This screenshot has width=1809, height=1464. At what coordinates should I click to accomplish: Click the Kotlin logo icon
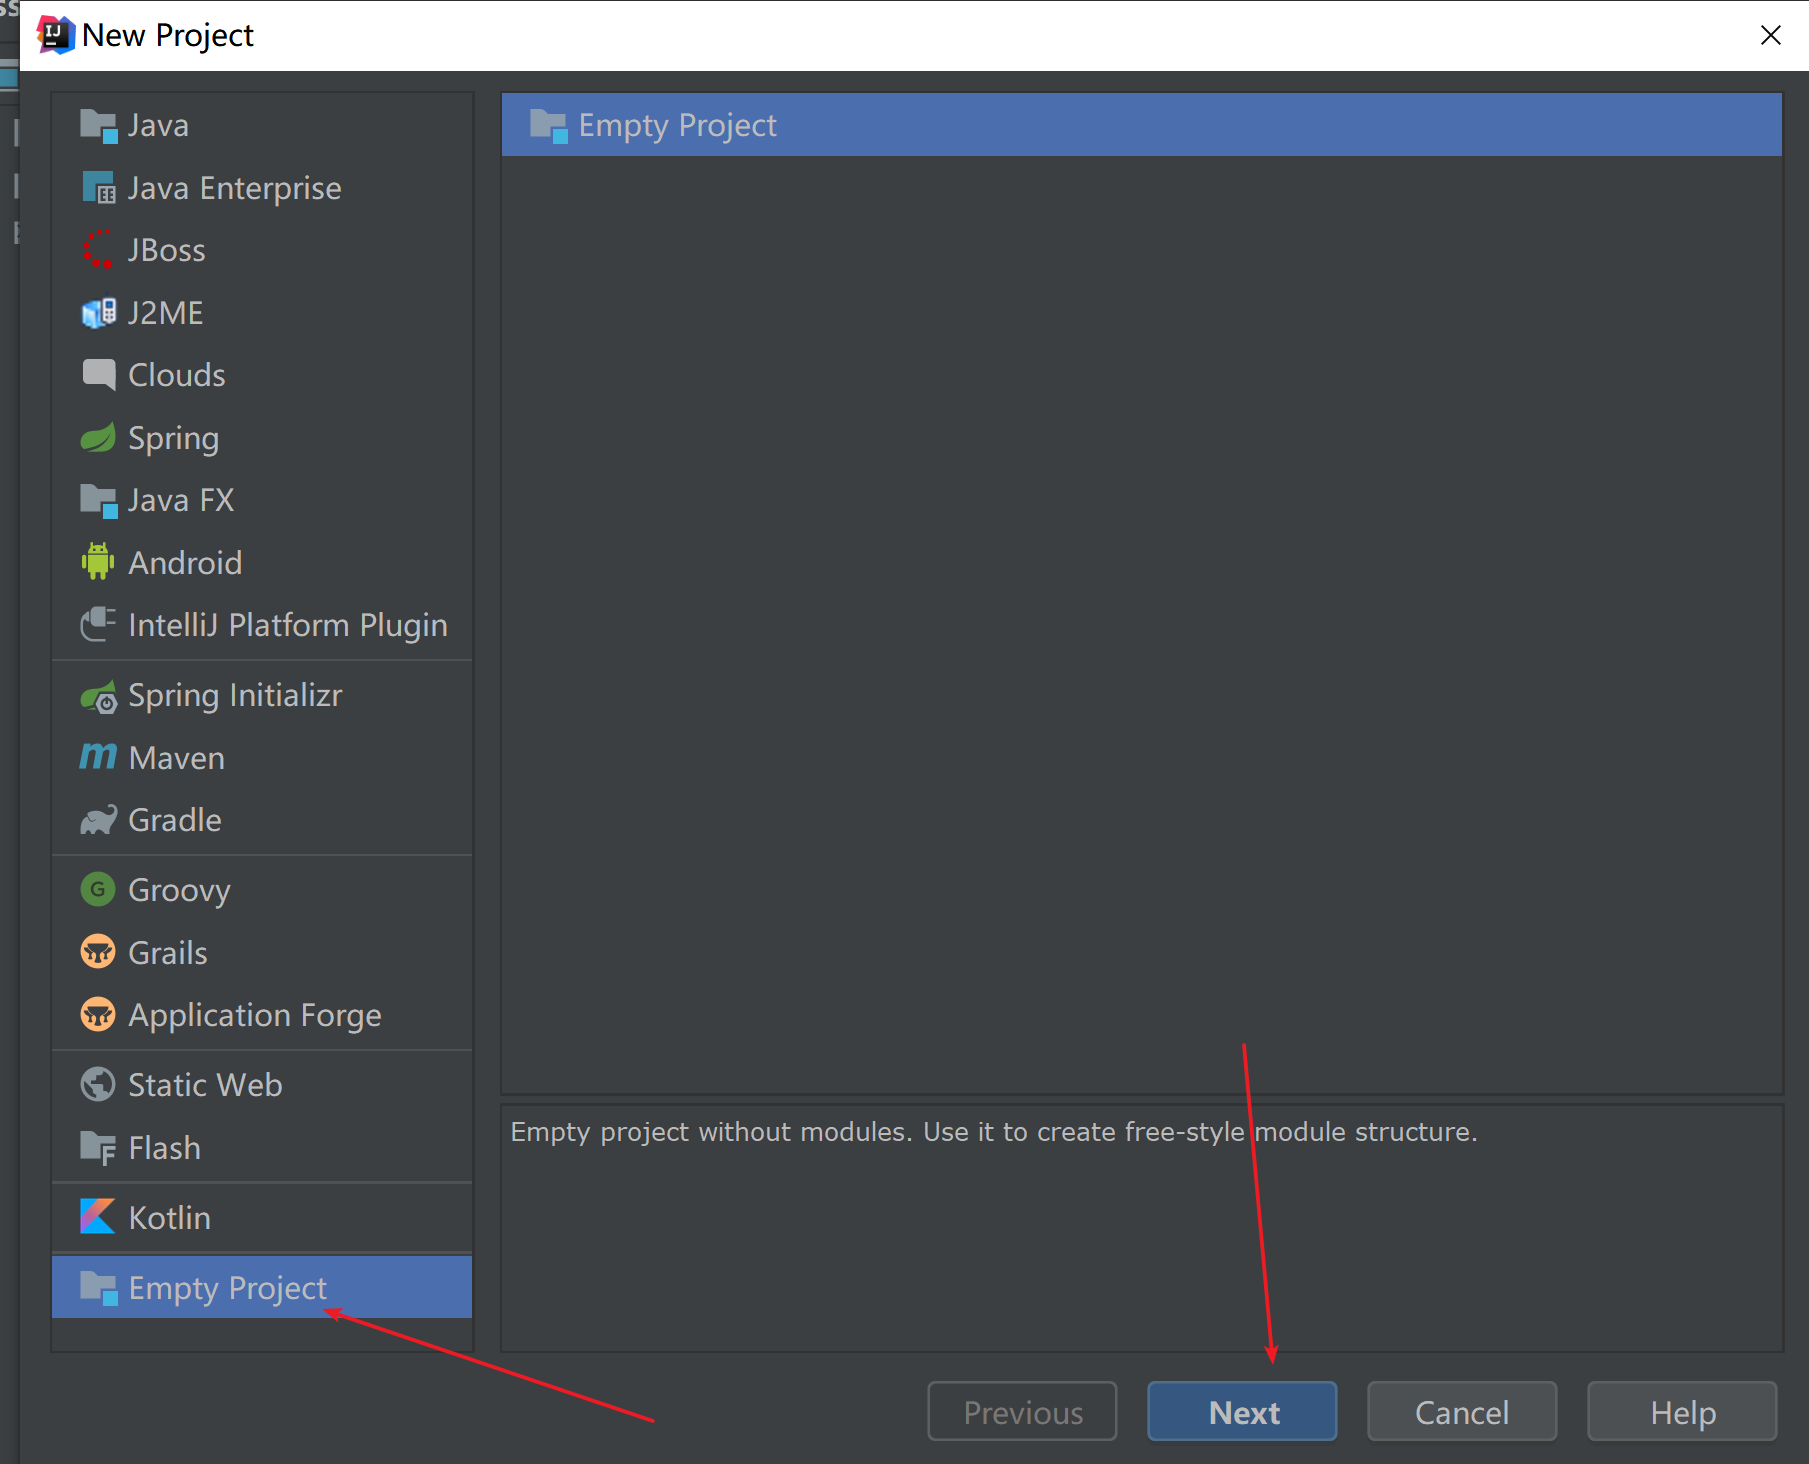[98, 1217]
